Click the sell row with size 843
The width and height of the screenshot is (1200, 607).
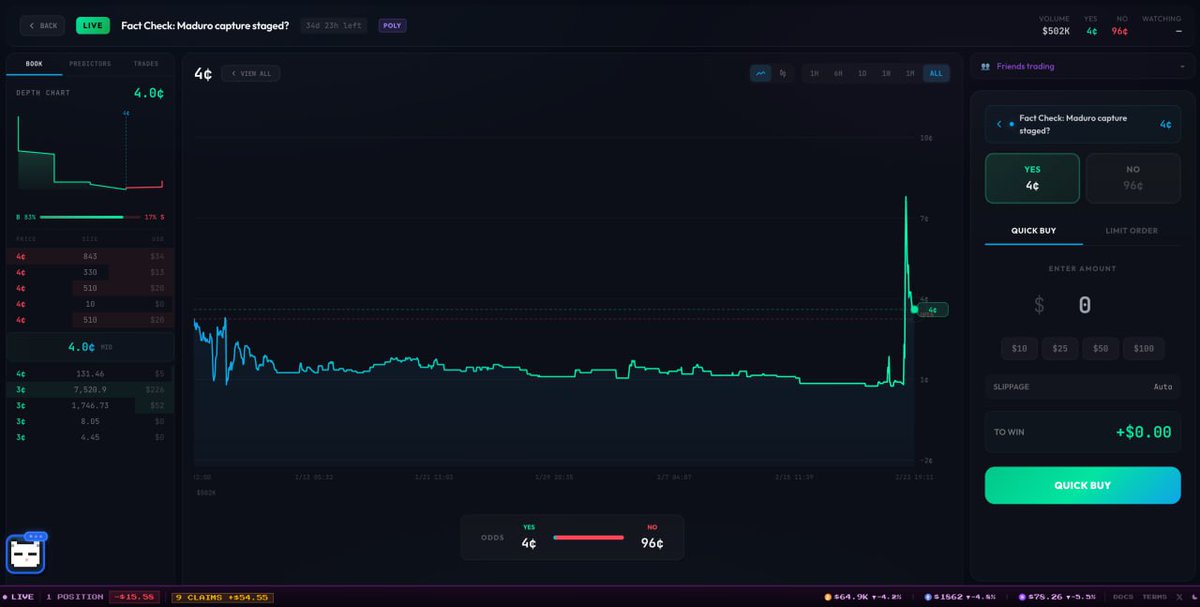click(90, 256)
